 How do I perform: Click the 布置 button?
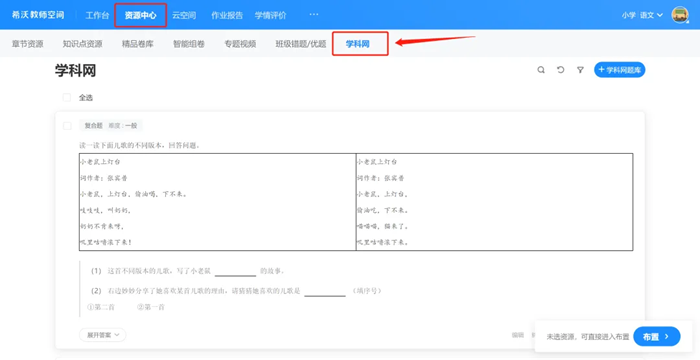click(x=656, y=337)
